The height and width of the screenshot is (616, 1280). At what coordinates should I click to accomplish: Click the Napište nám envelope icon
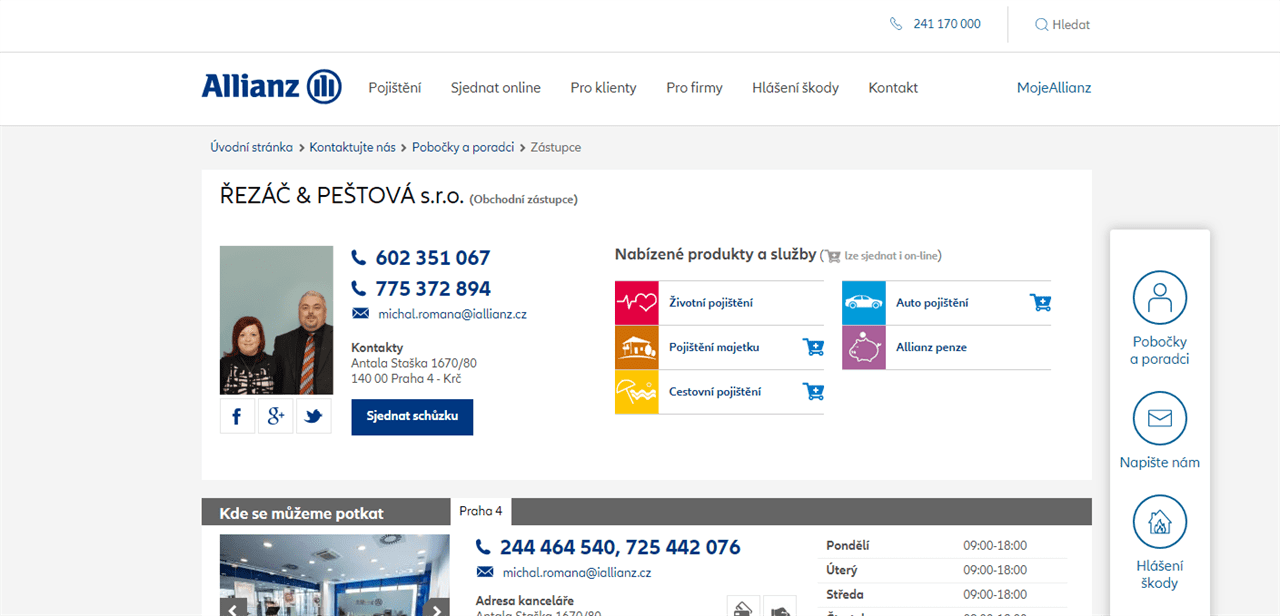tap(1160, 418)
